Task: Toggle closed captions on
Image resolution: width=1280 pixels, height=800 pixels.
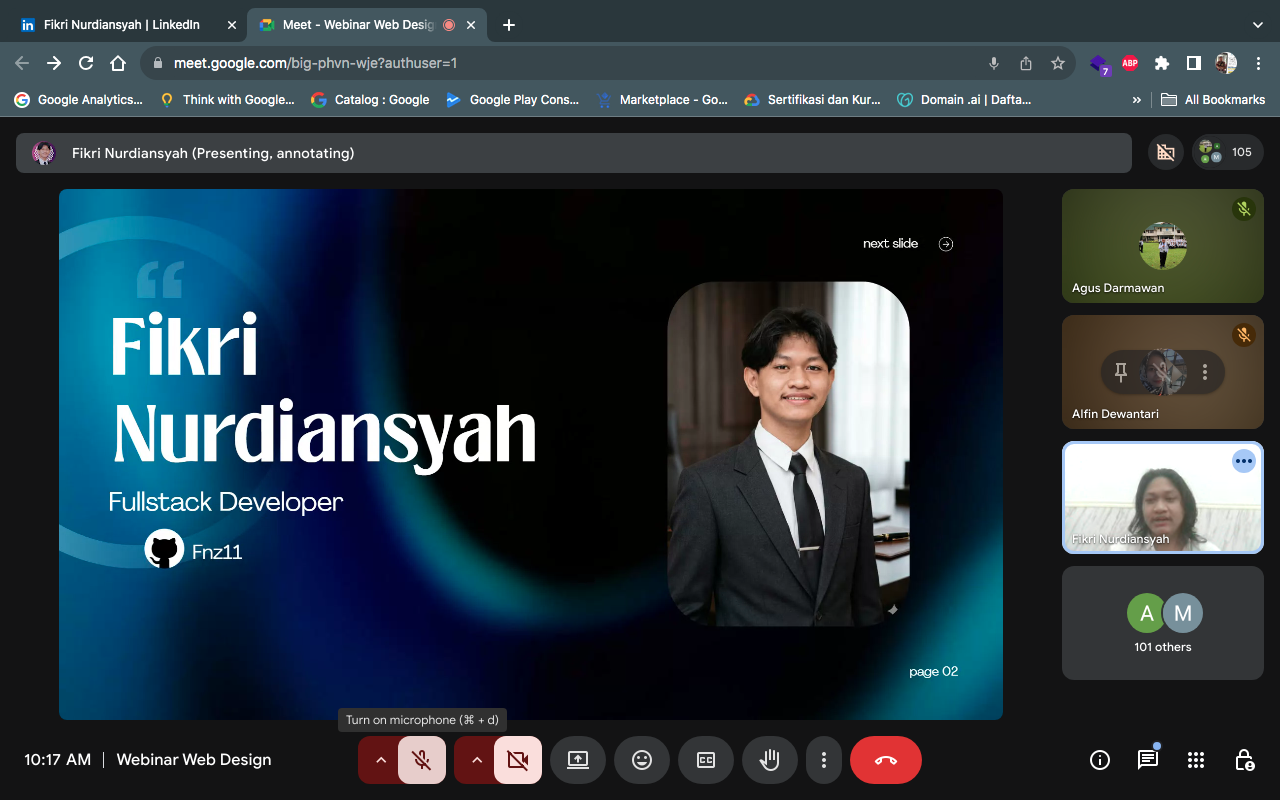Action: pyautogui.click(x=706, y=760)
